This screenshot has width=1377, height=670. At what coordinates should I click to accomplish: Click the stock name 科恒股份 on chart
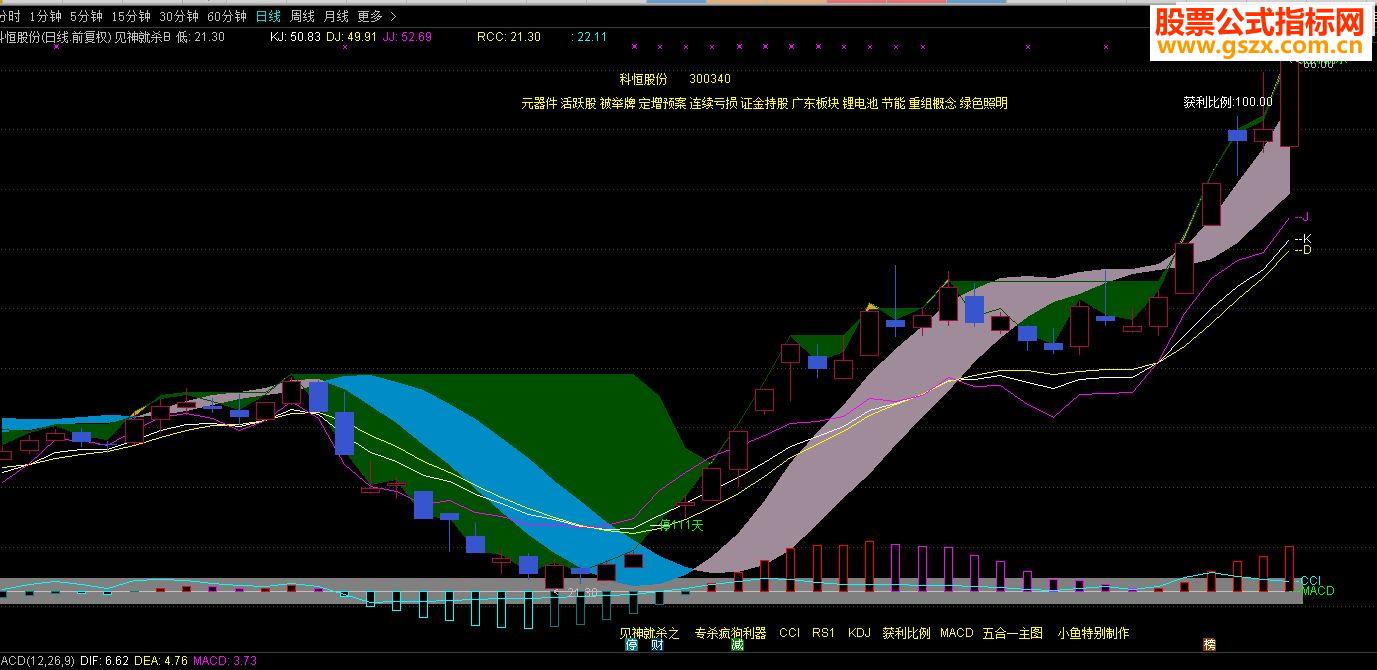[643, 79]
